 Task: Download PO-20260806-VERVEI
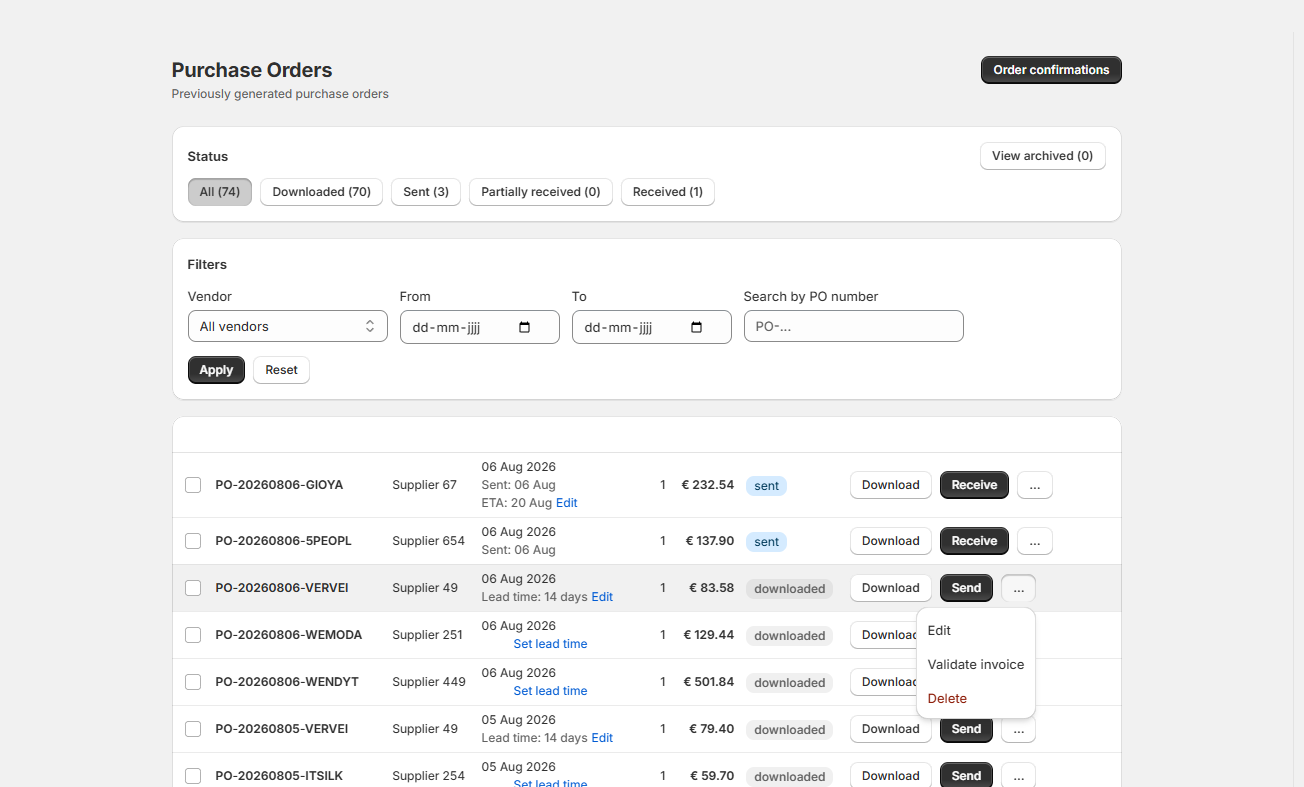(891, 588)
